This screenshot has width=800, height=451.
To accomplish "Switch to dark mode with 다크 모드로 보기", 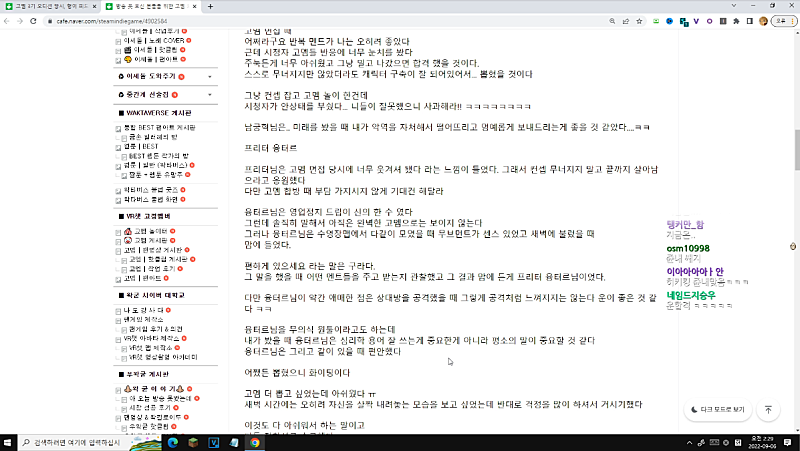I will (717, 409).
